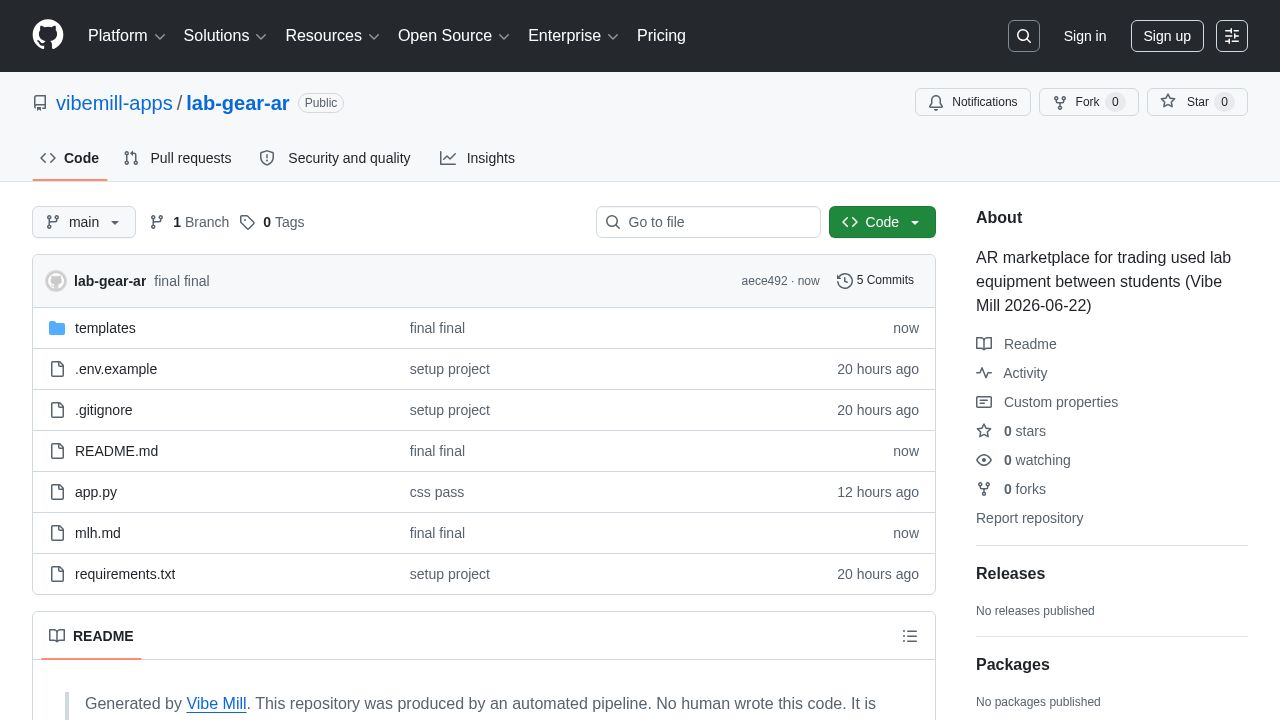Image resolution: width=1280 pixels, height=720 pixels.
Task: Expand the Platform menu
Action: [127, 36]
